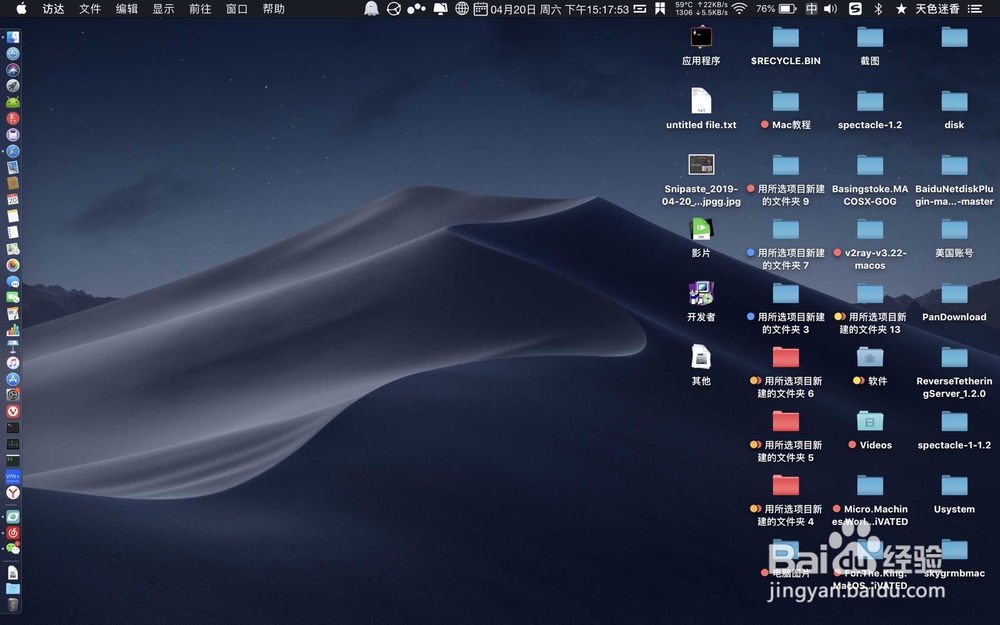Open Launchpad rocket icon in Dock
The image size is (1000, 625).
tap(13, 85)
